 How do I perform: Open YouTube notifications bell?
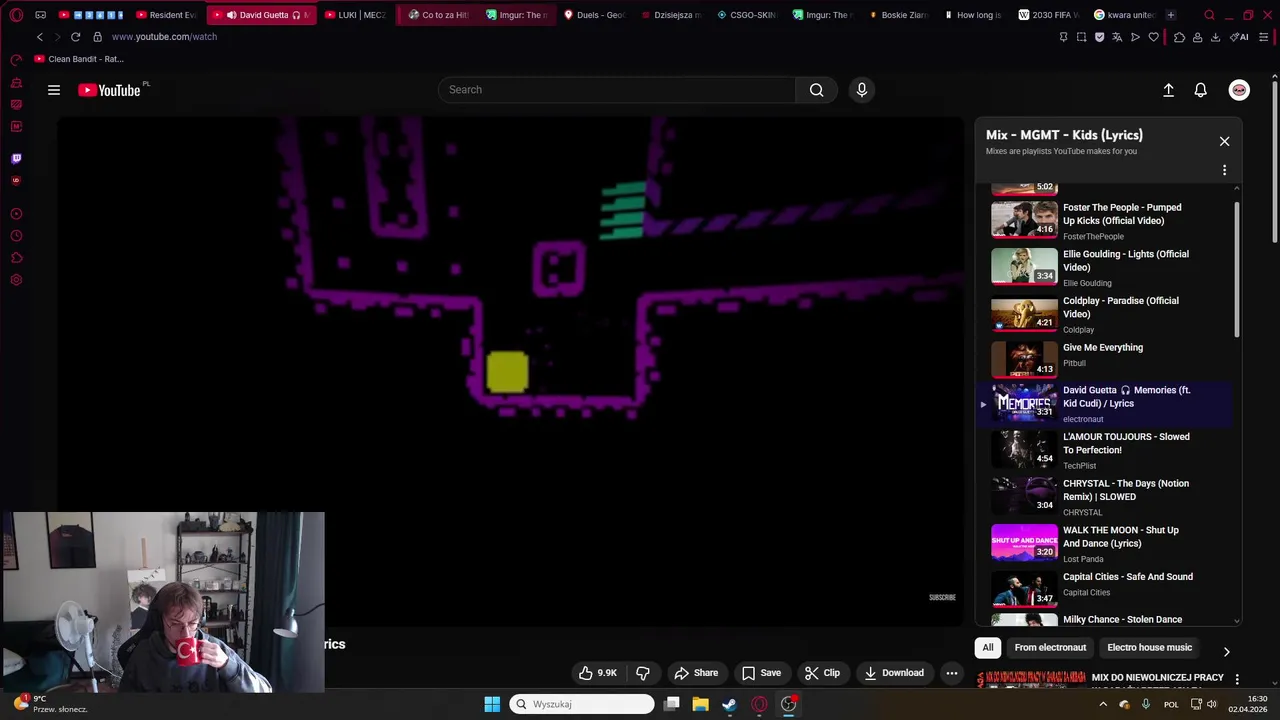(1200, 90)
